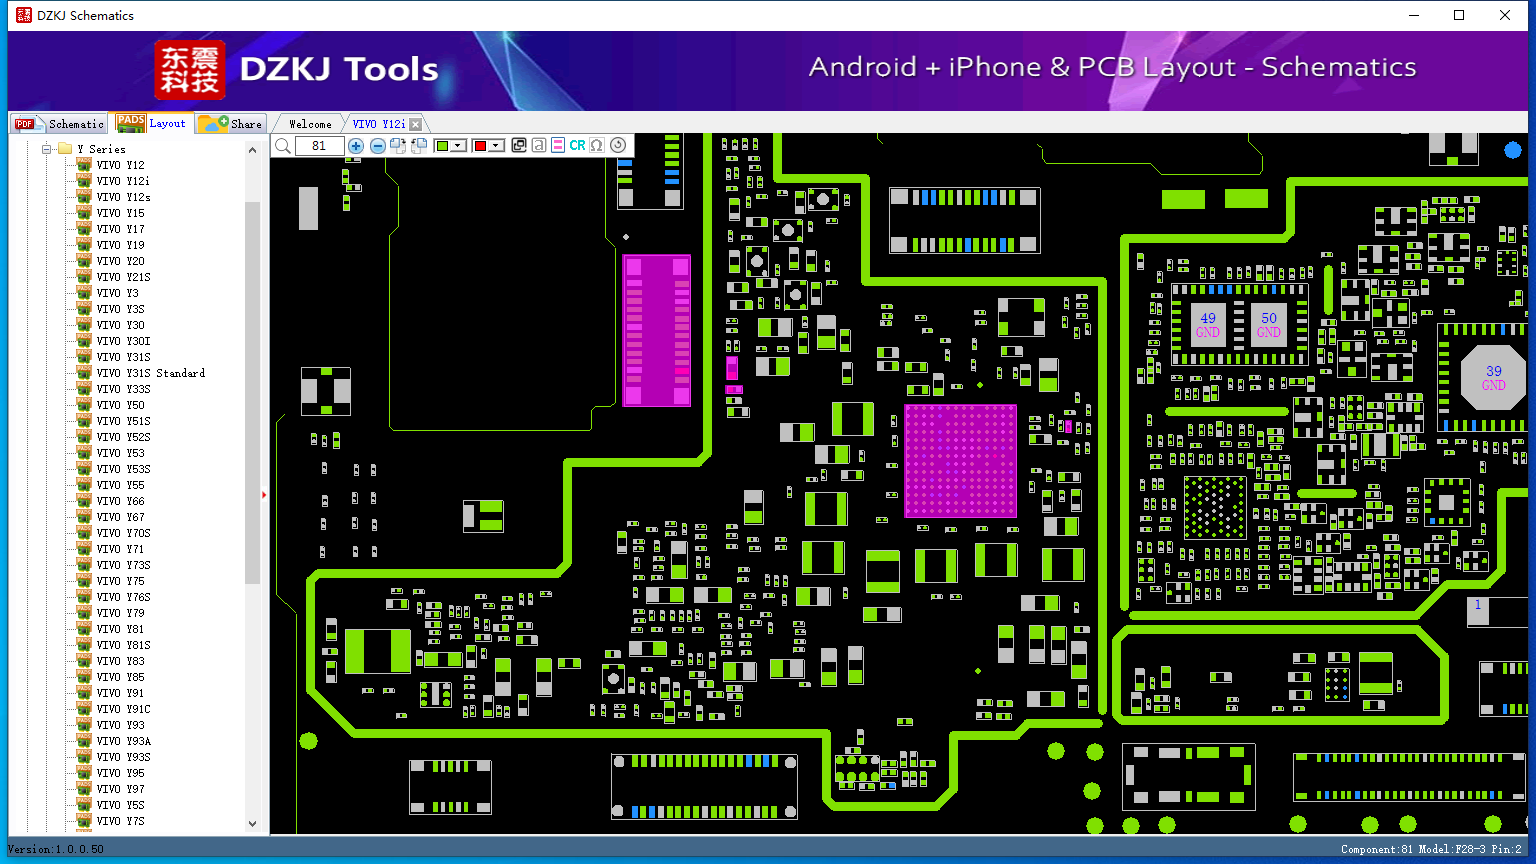This screenshot has height=864, width=1536.
Task: Click the Y Series folder icon
Action: coord(65,149)
